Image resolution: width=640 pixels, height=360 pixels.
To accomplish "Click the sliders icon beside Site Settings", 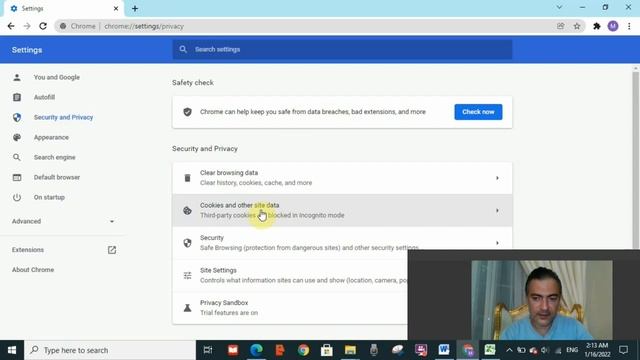I will 187,276.
